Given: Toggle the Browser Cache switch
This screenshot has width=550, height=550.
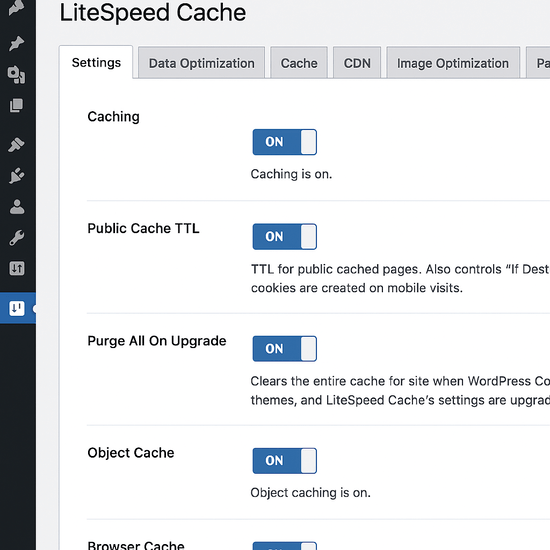Looking at the screenshot, I should (284, 546).
